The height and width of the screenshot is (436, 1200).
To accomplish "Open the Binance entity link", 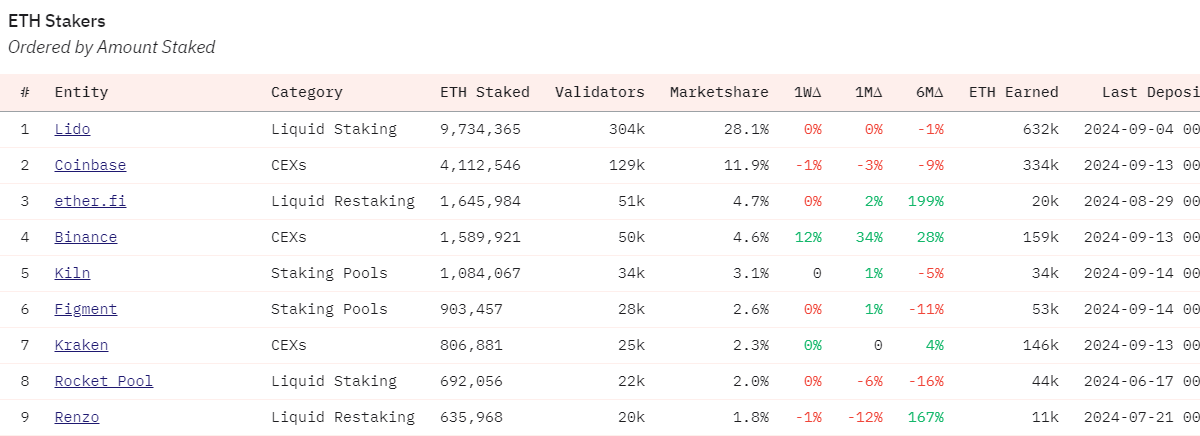I will tap(86, 237).
